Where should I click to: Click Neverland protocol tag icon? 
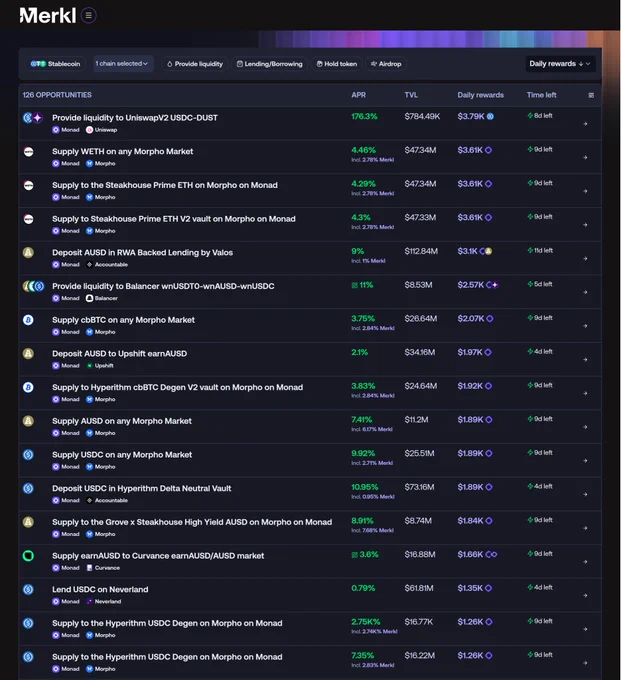point(89,602)
